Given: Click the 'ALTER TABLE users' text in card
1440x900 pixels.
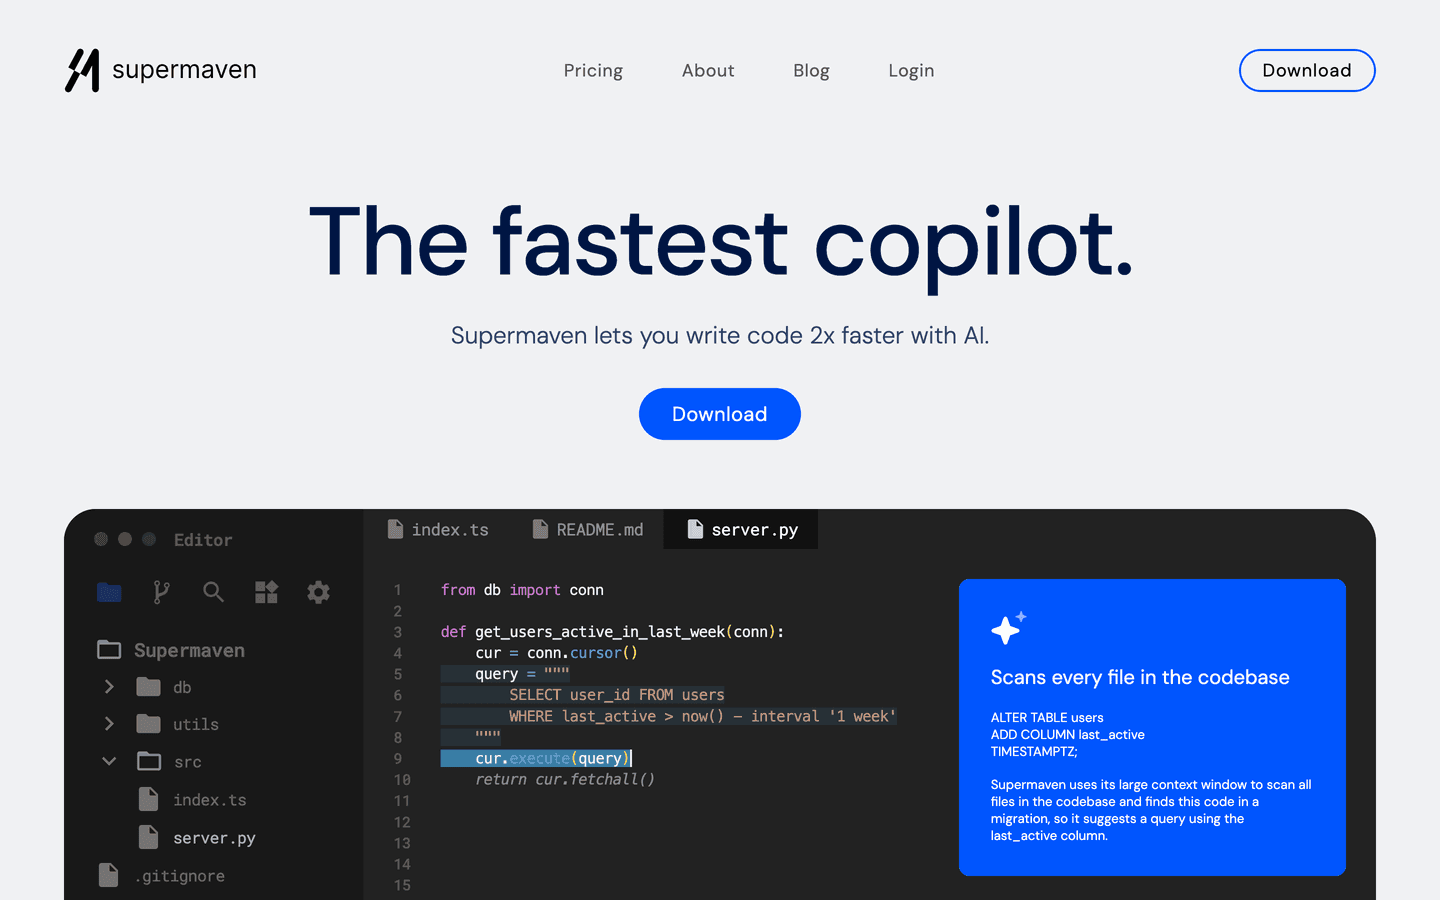Looking at the screenshot, I should point(1047,717).
